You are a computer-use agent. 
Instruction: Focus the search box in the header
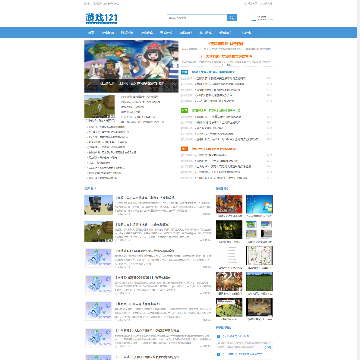pos(197,18)
